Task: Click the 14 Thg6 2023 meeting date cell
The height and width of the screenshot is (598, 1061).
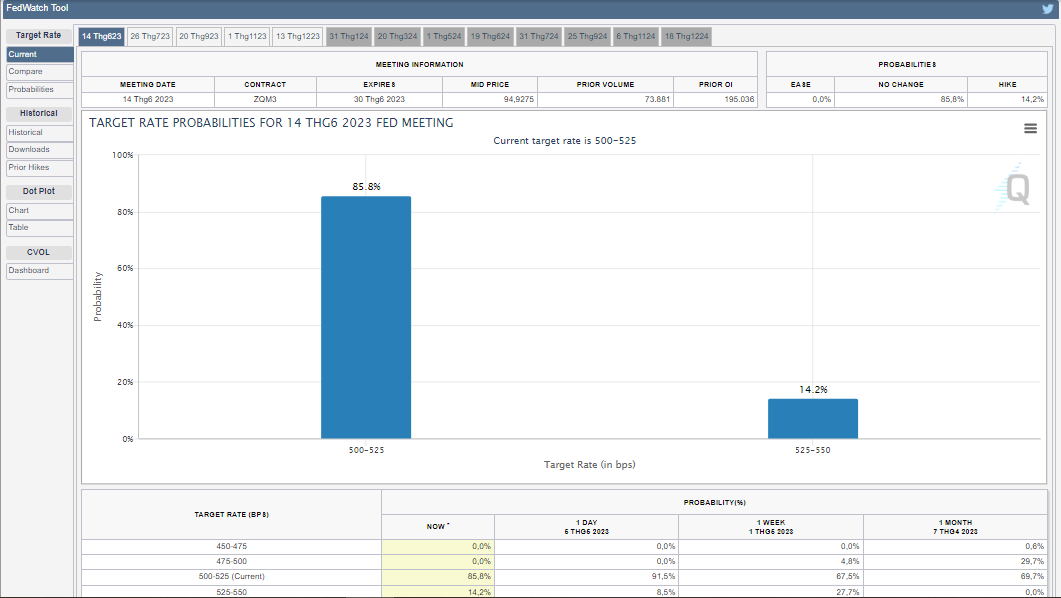Action: click(x=148, y=99)
